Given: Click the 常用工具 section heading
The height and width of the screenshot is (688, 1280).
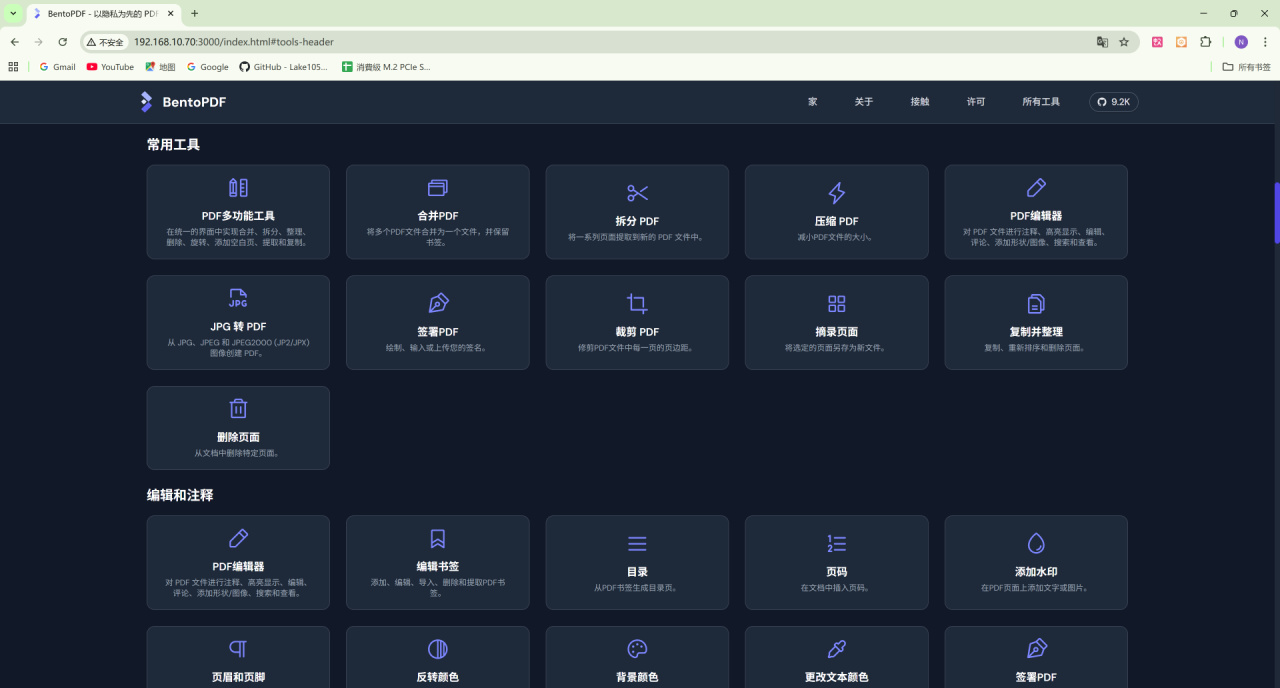Looking at the screenshot, I should coord(174,145).
